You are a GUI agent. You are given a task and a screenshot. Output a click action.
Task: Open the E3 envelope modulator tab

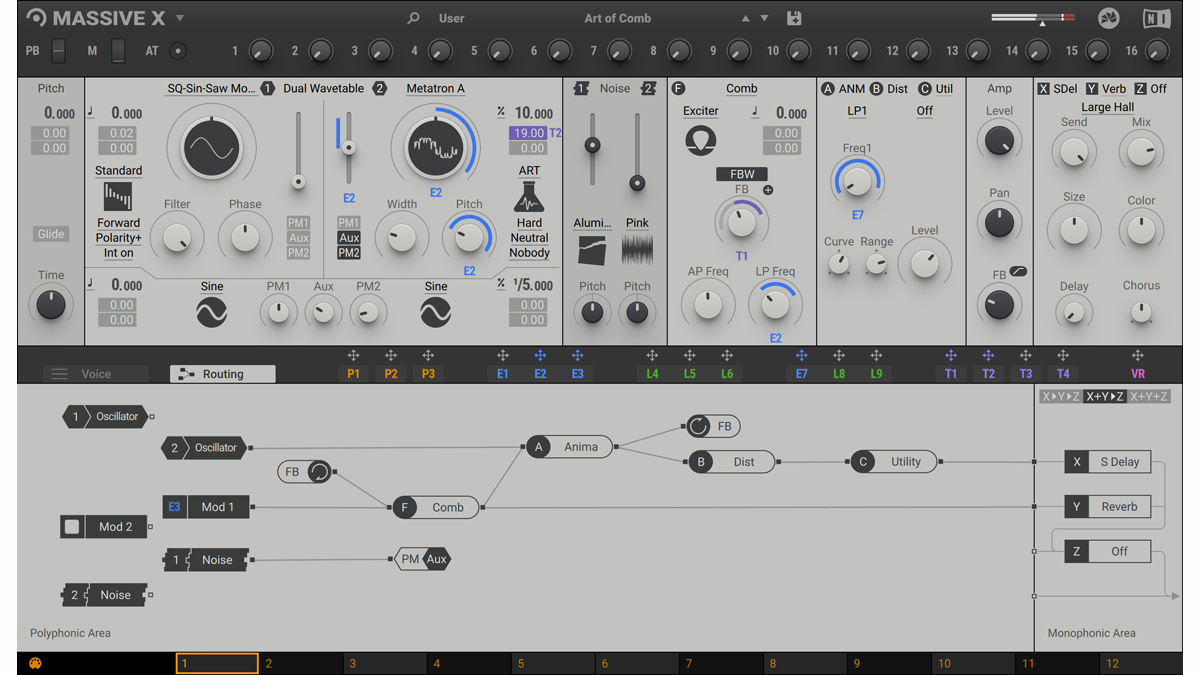pos(578,374)
